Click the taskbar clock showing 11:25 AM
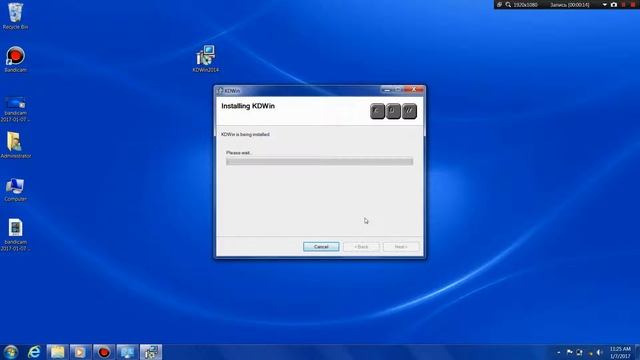This screenshot has width=640, height=360. coord(620,352)
